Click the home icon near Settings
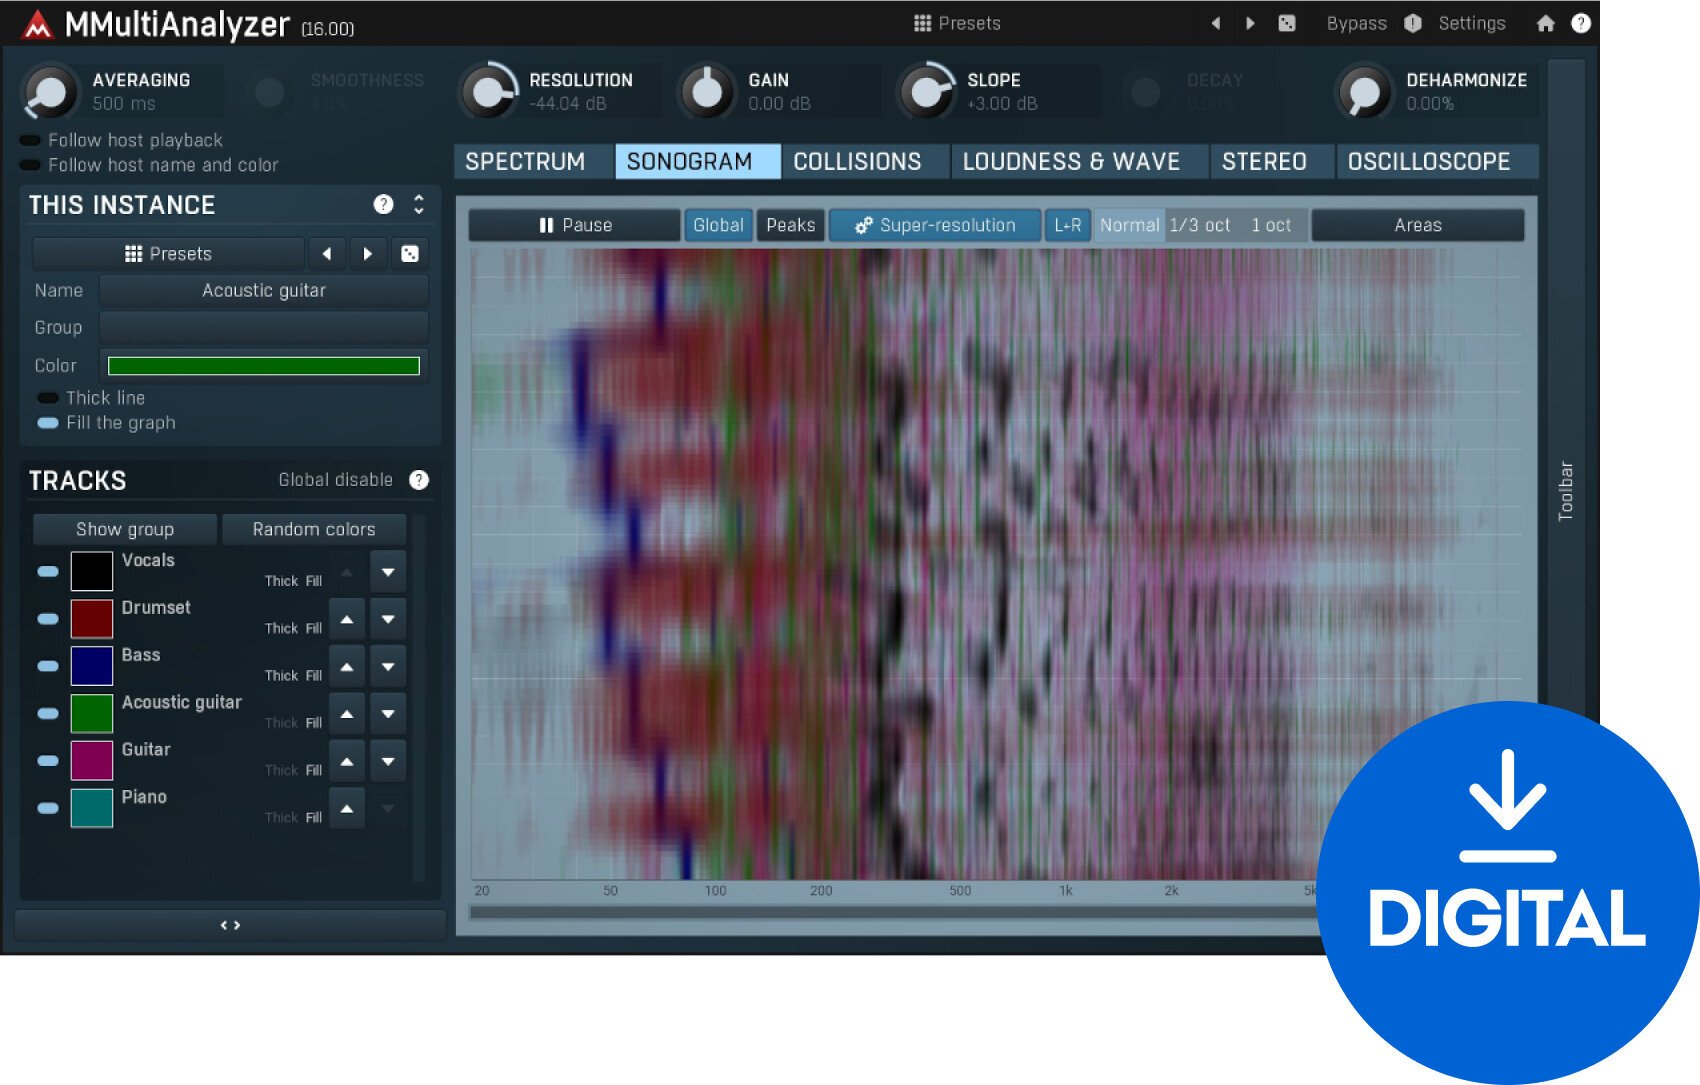1700x1085 pixels. (1545, 22)
